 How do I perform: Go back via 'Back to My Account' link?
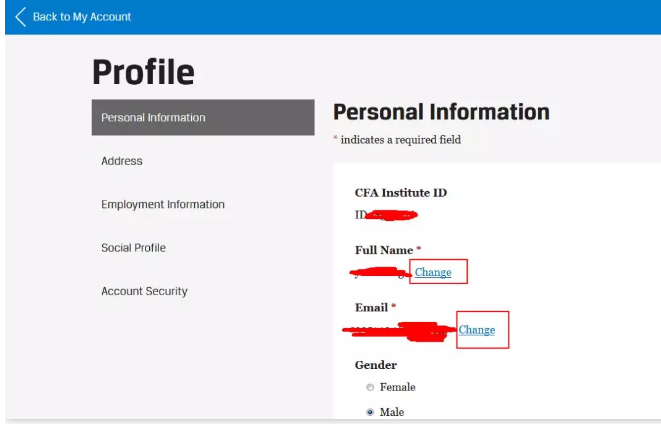(x=81, y=17)
